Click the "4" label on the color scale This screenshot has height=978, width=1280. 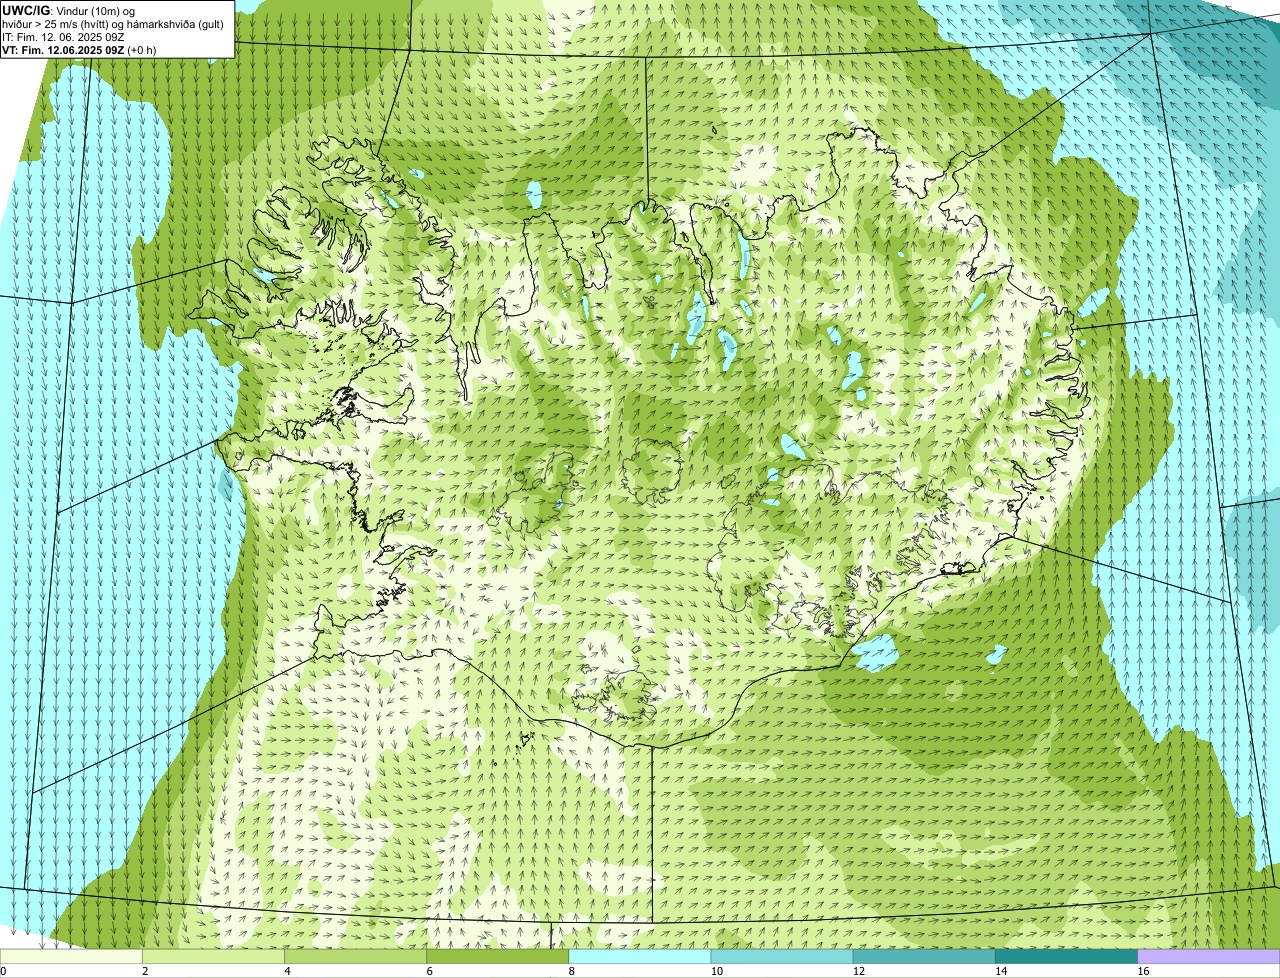pos(287,971)
